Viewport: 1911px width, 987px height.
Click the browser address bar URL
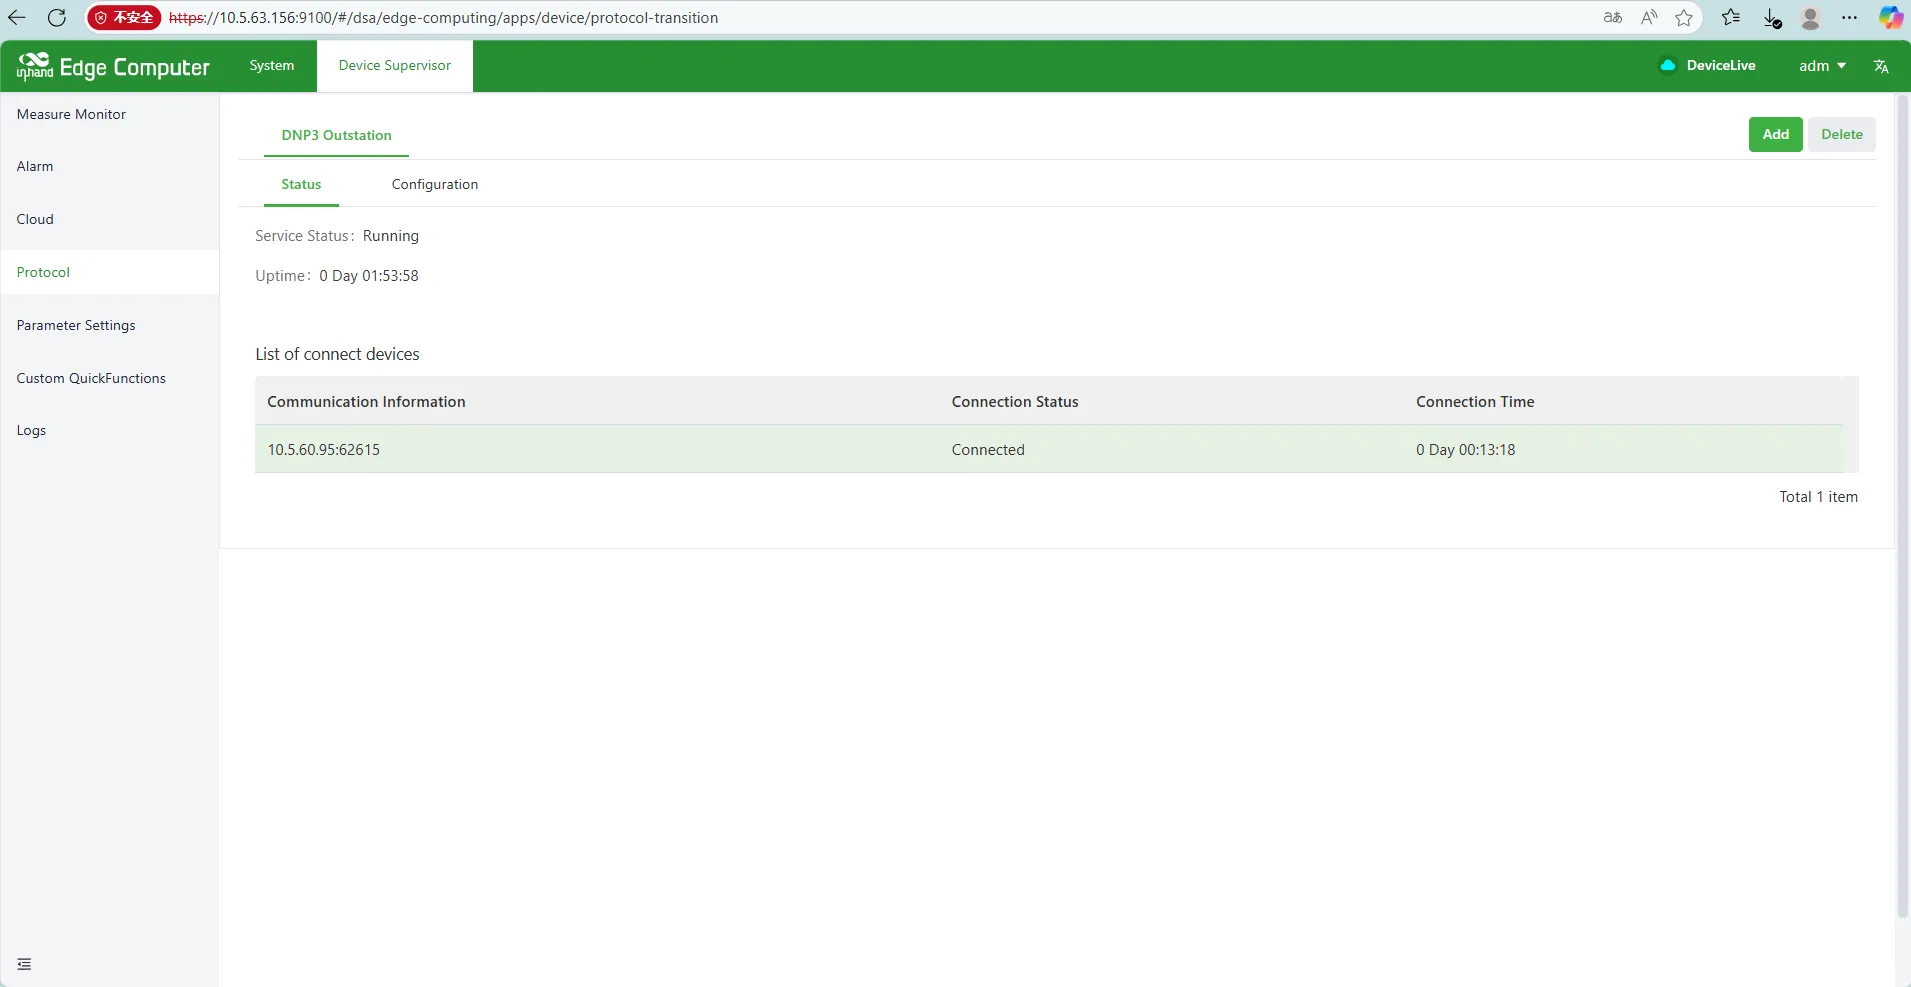point(443,18)
